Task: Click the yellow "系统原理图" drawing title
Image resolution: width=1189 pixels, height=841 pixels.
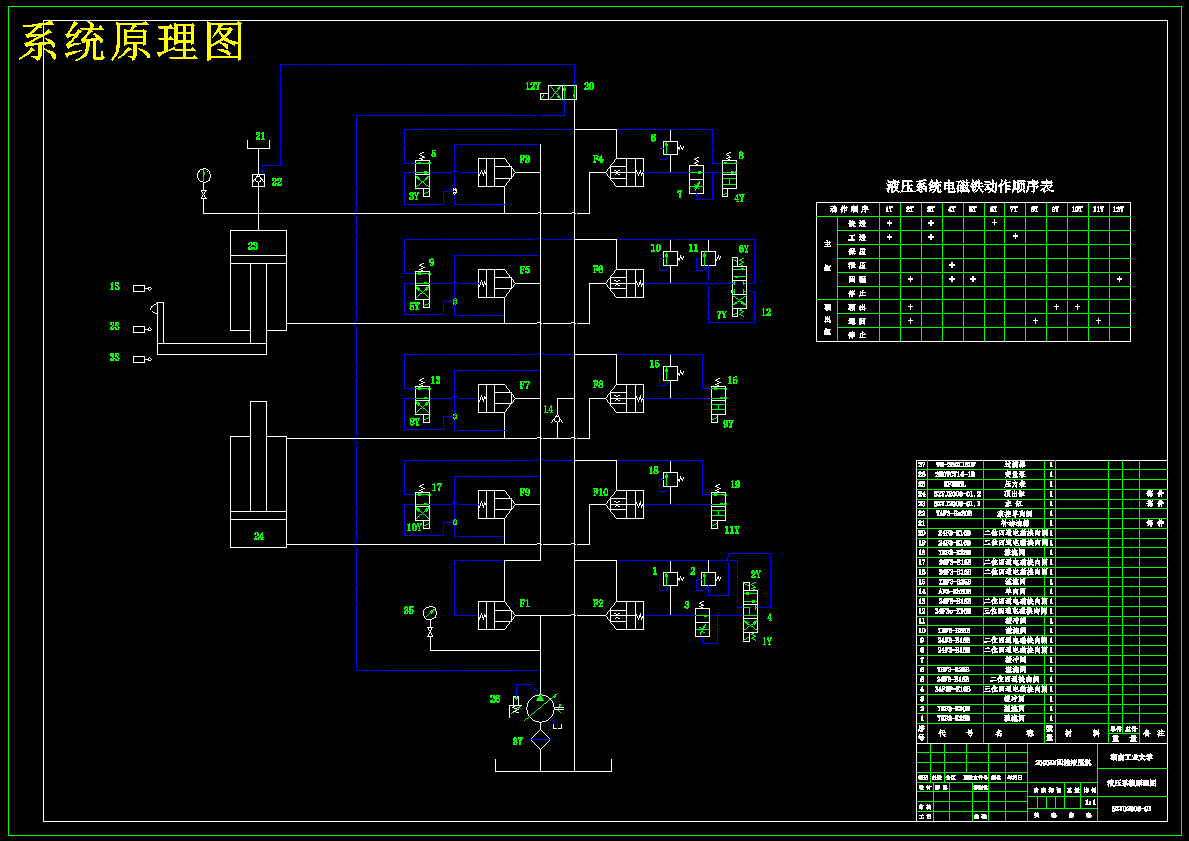Action: (130, 42)
